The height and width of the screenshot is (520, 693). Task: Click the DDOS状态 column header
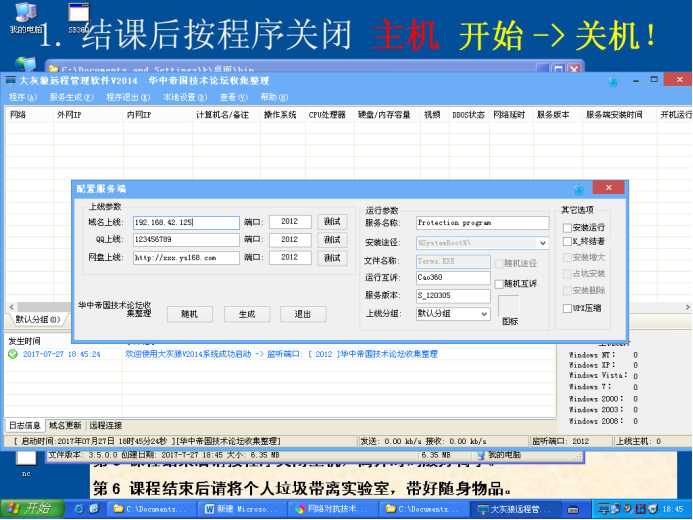coord(468,115)
